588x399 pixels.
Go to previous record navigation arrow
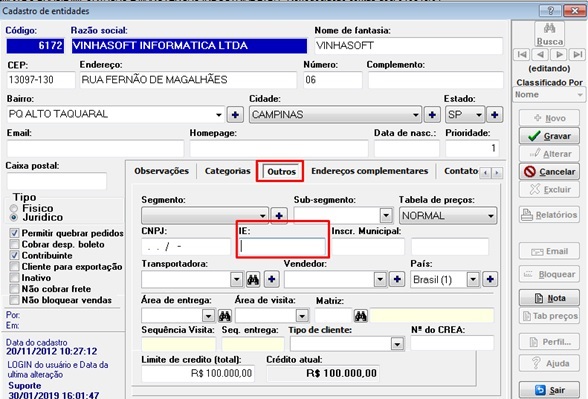point(540,55)
